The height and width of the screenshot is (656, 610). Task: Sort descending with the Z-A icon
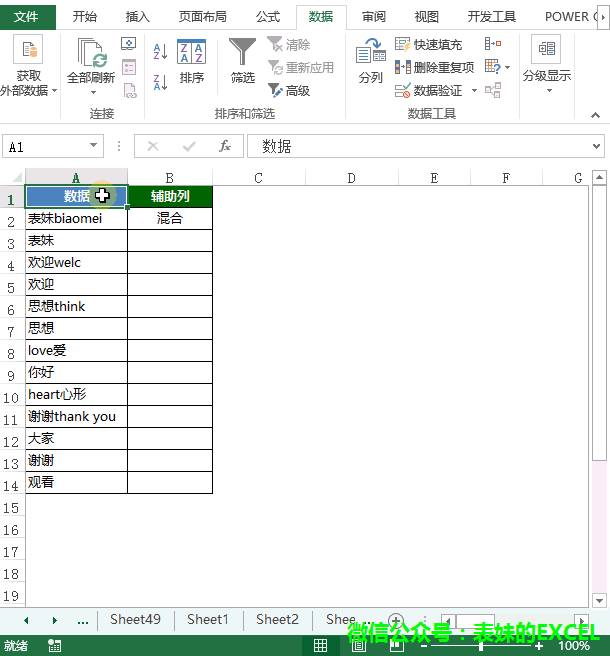161,82
